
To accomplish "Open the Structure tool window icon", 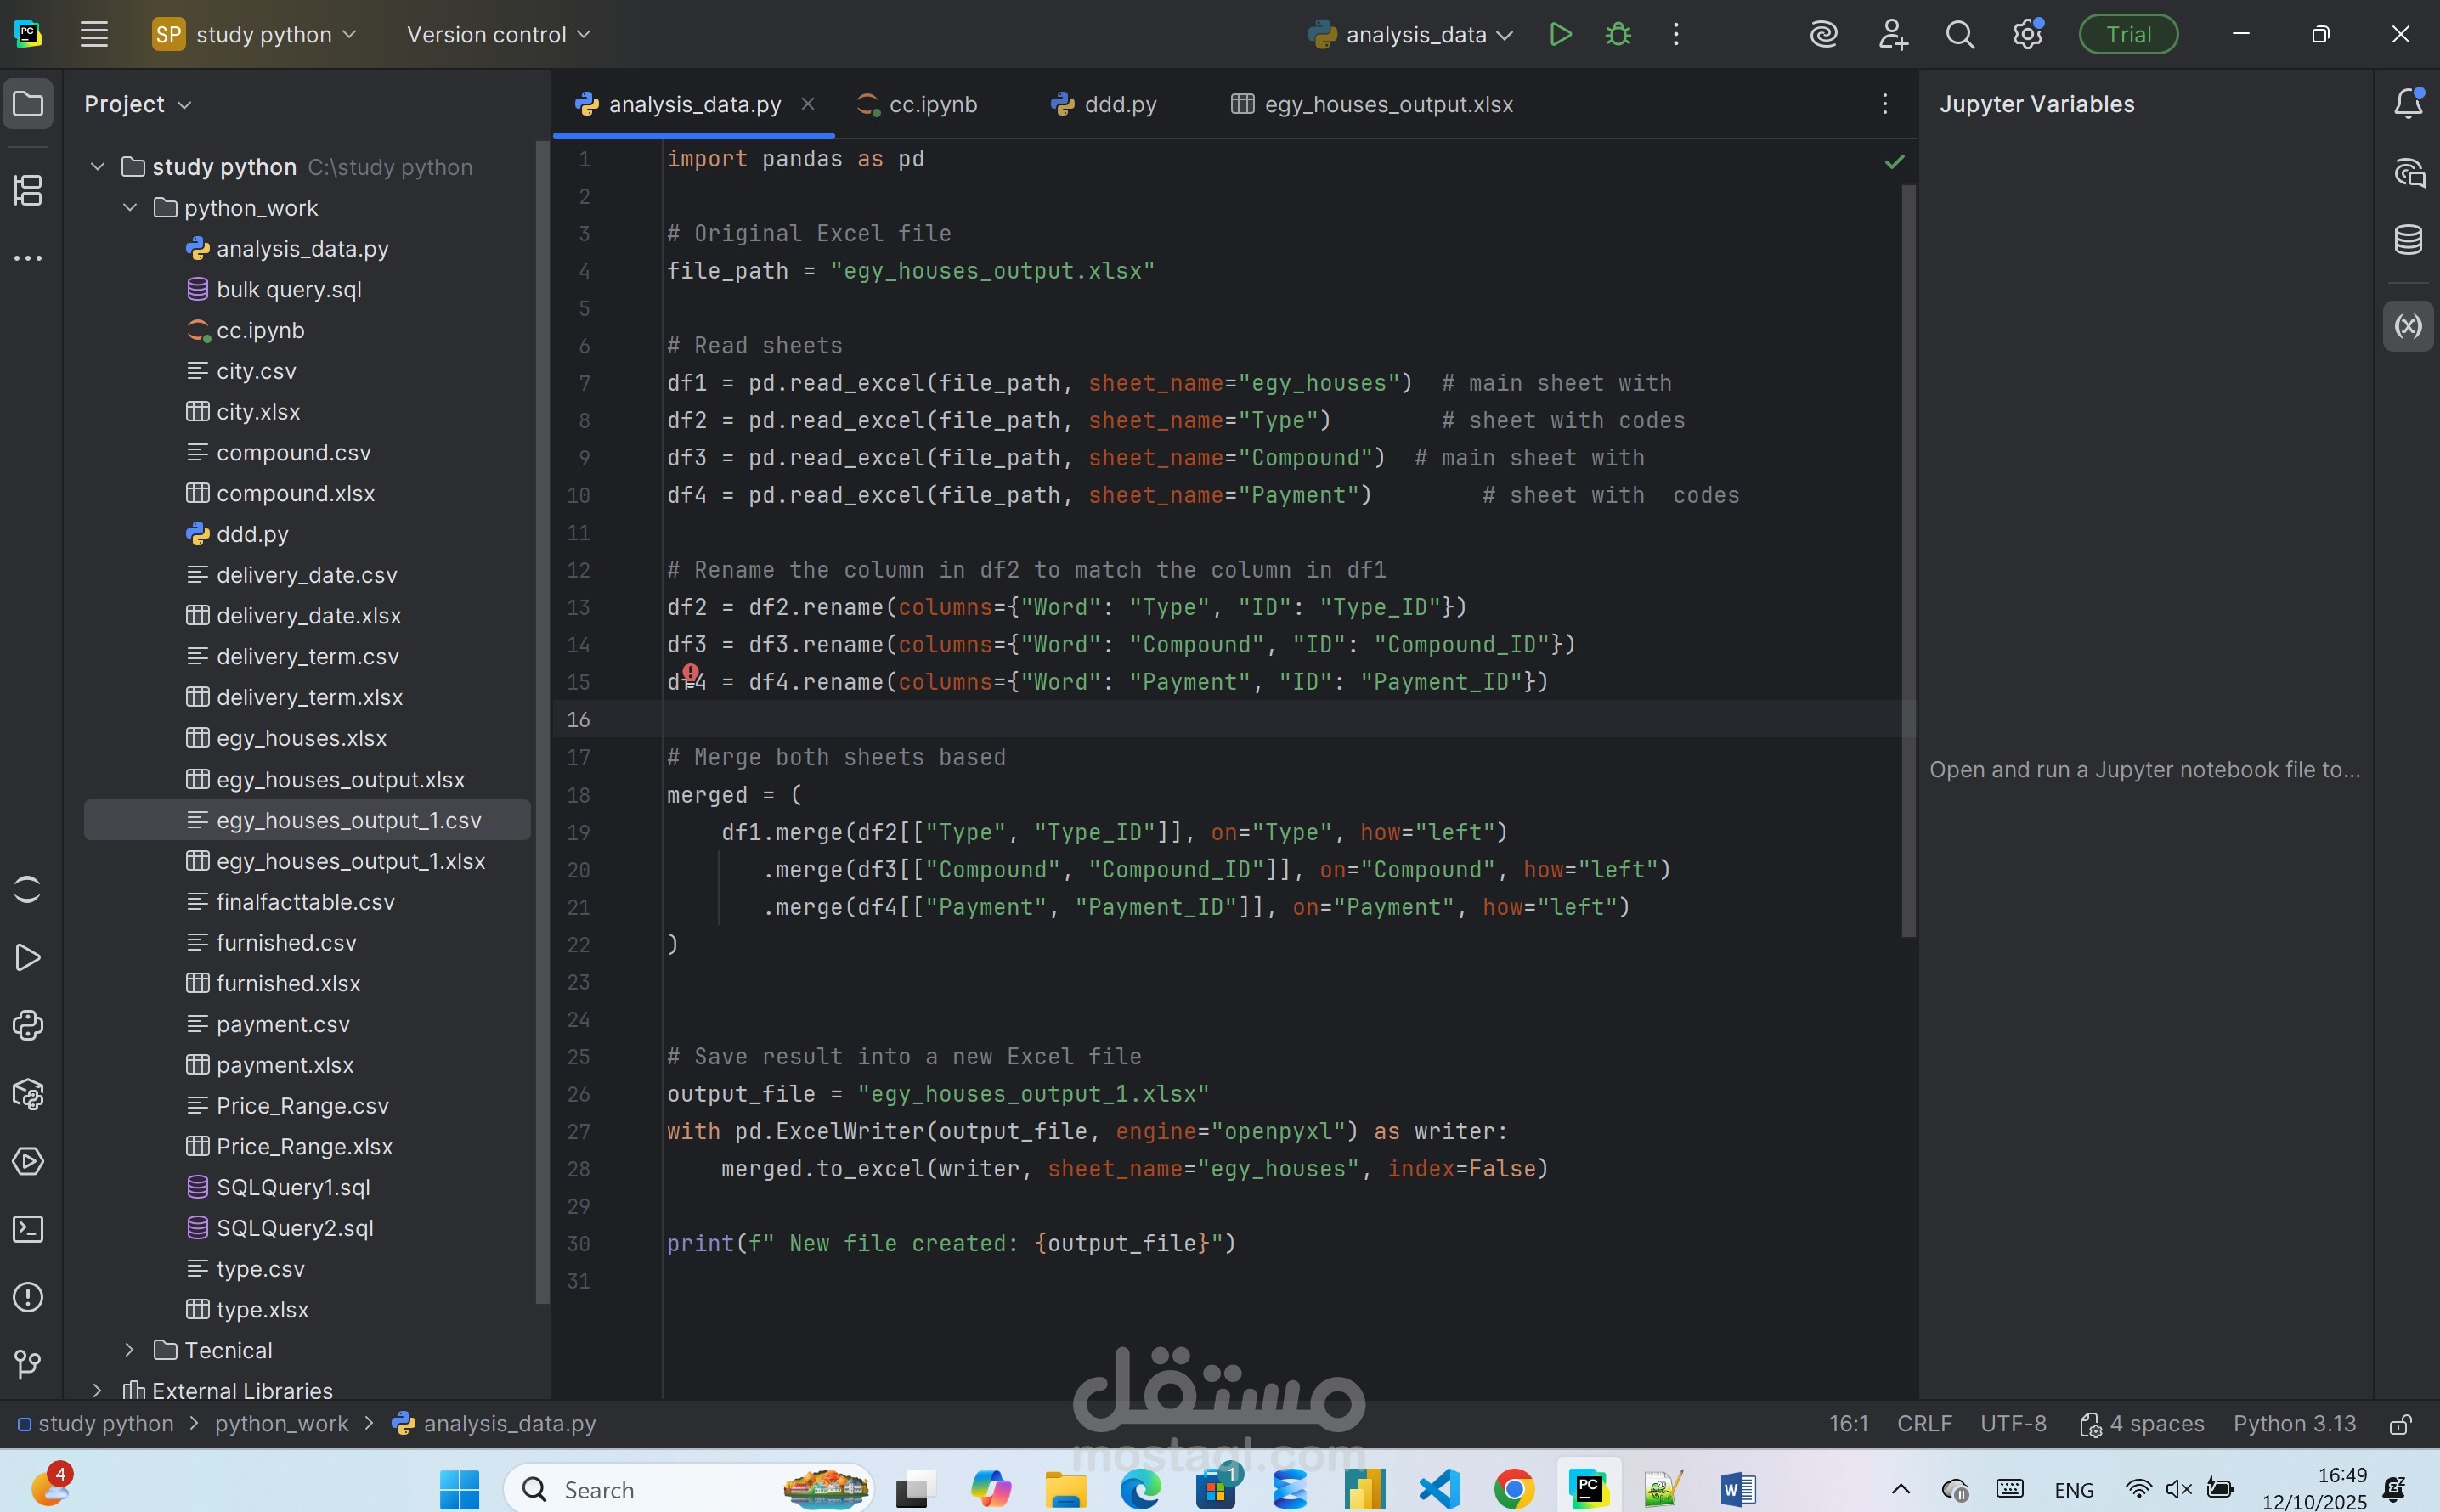I will coord(28,190).
